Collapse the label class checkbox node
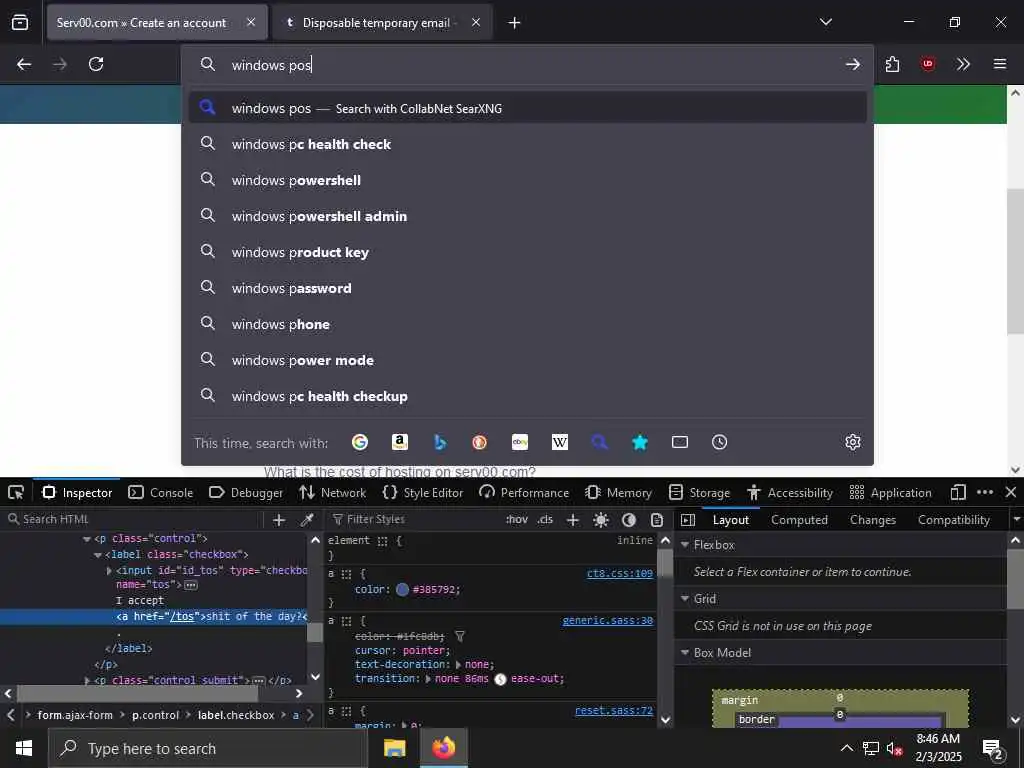The image size is (1024, 768). [x=98, y=554]
